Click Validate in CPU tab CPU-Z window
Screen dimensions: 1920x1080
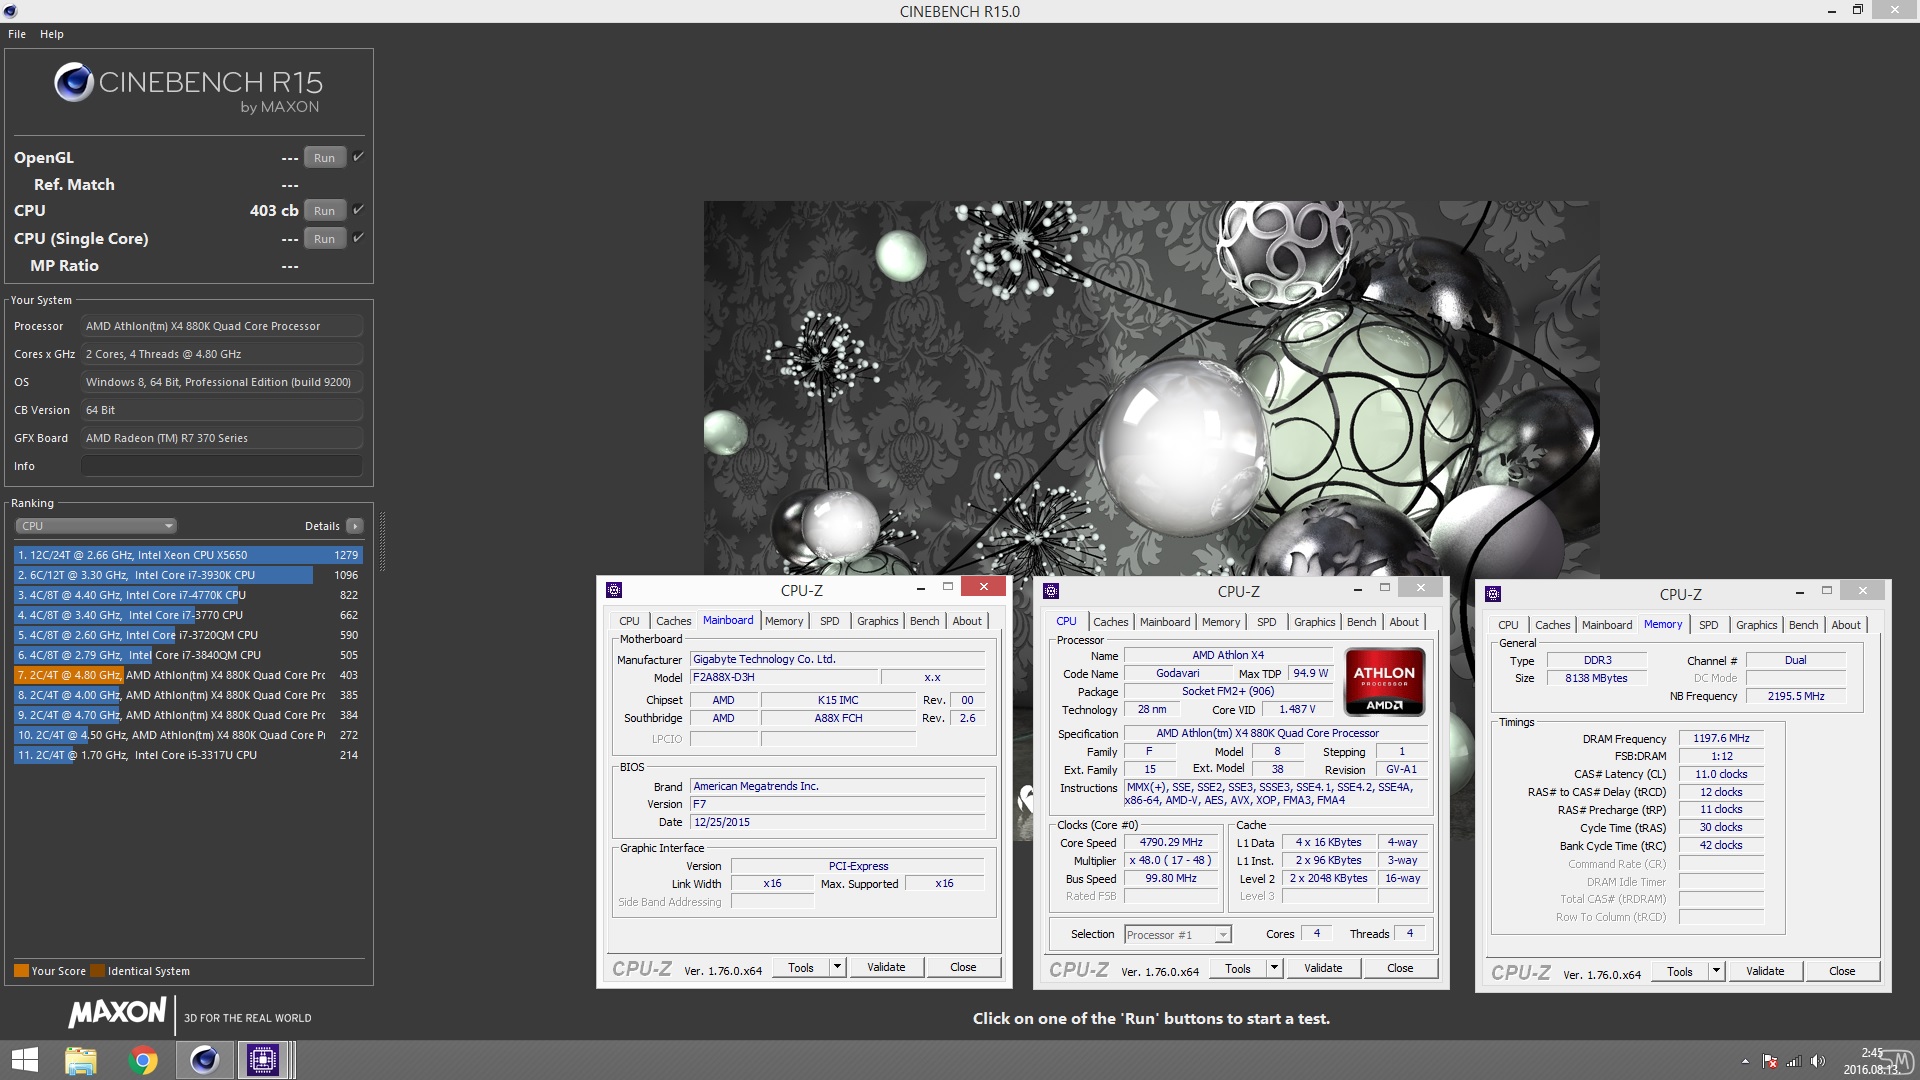point(1323,969)
